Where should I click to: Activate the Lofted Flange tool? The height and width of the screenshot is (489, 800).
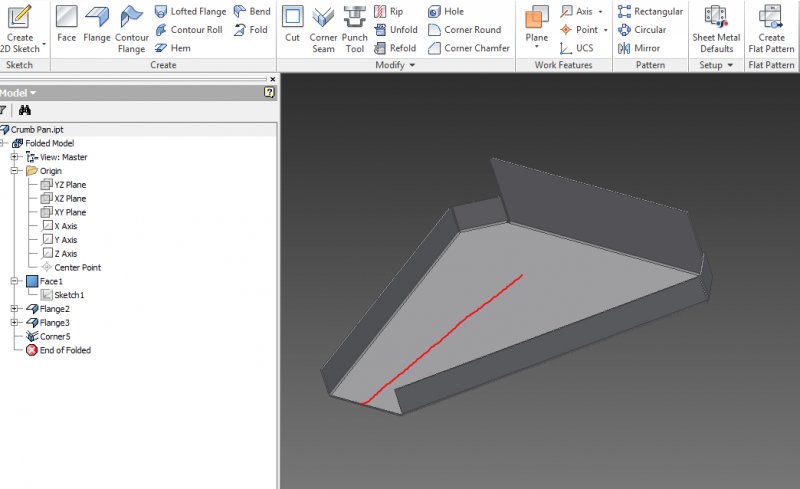[x=191, y=11]
